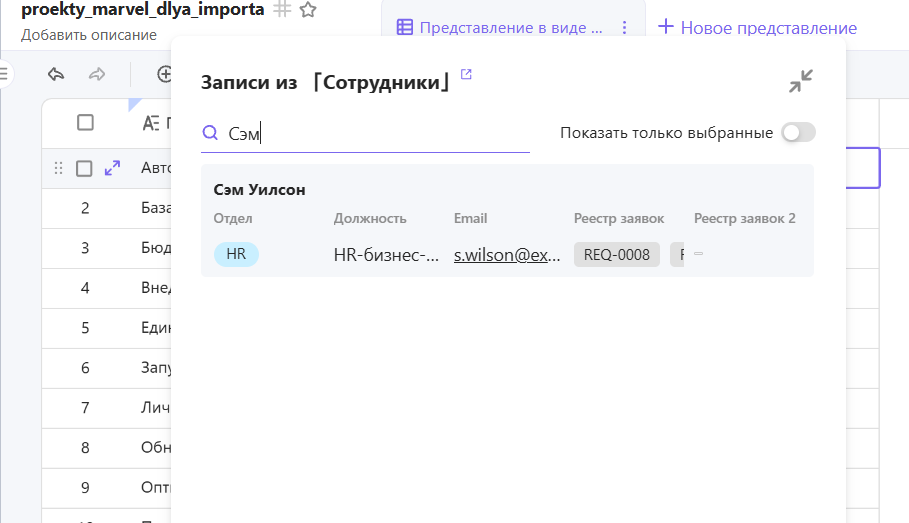Click Добавить описание text
Viewport: 909px width, 523px height.
tap(89, 35)
